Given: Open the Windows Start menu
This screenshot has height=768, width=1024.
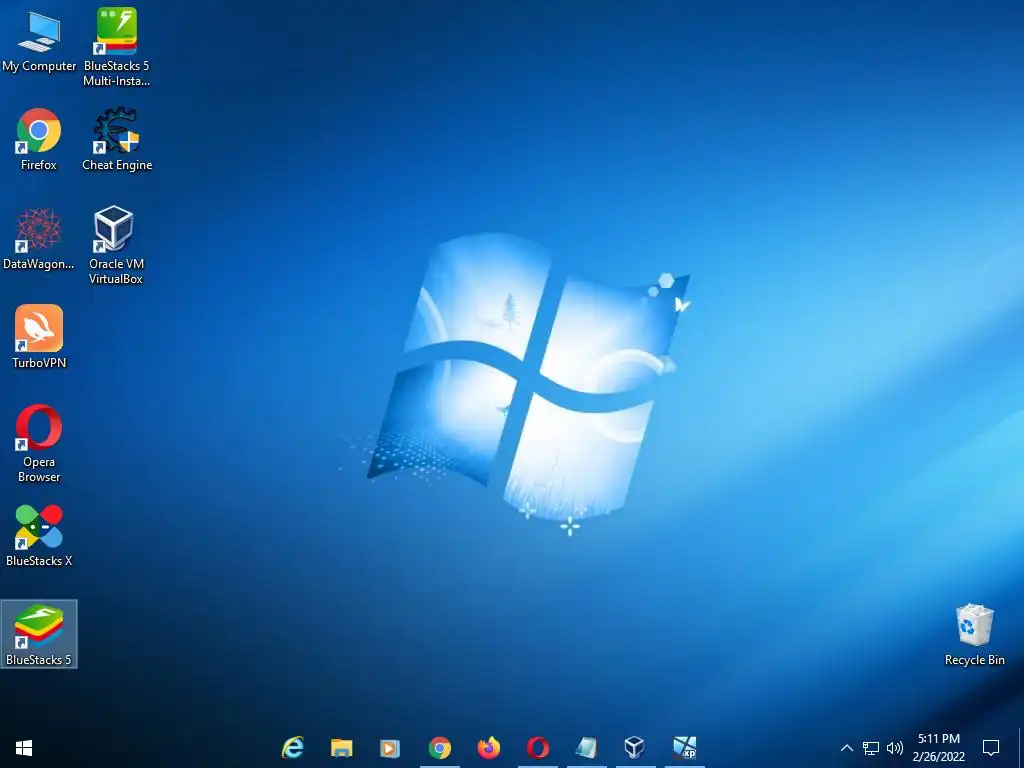Looking at the screenshot, I should 24,748.
